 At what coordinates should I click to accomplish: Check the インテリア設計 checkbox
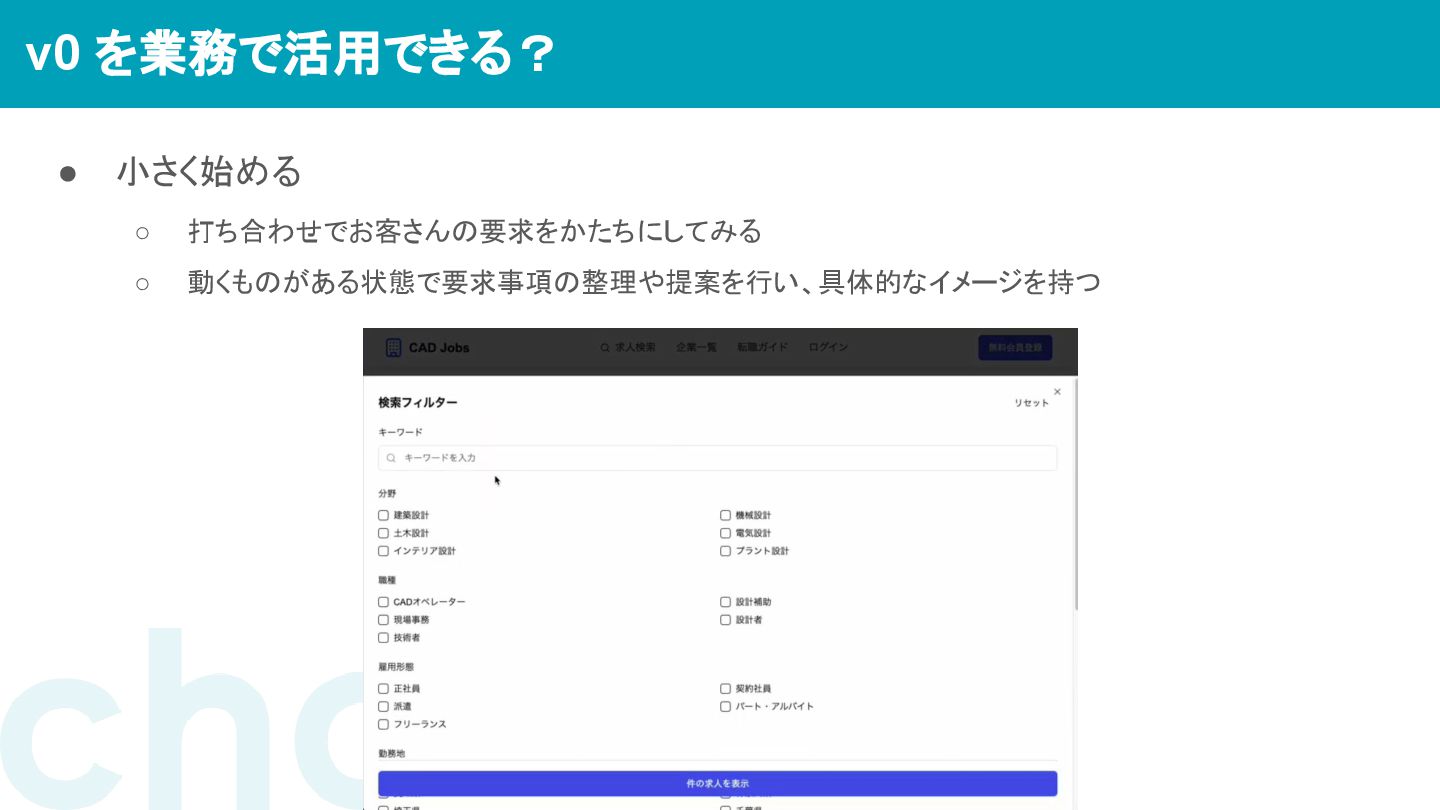383,551
